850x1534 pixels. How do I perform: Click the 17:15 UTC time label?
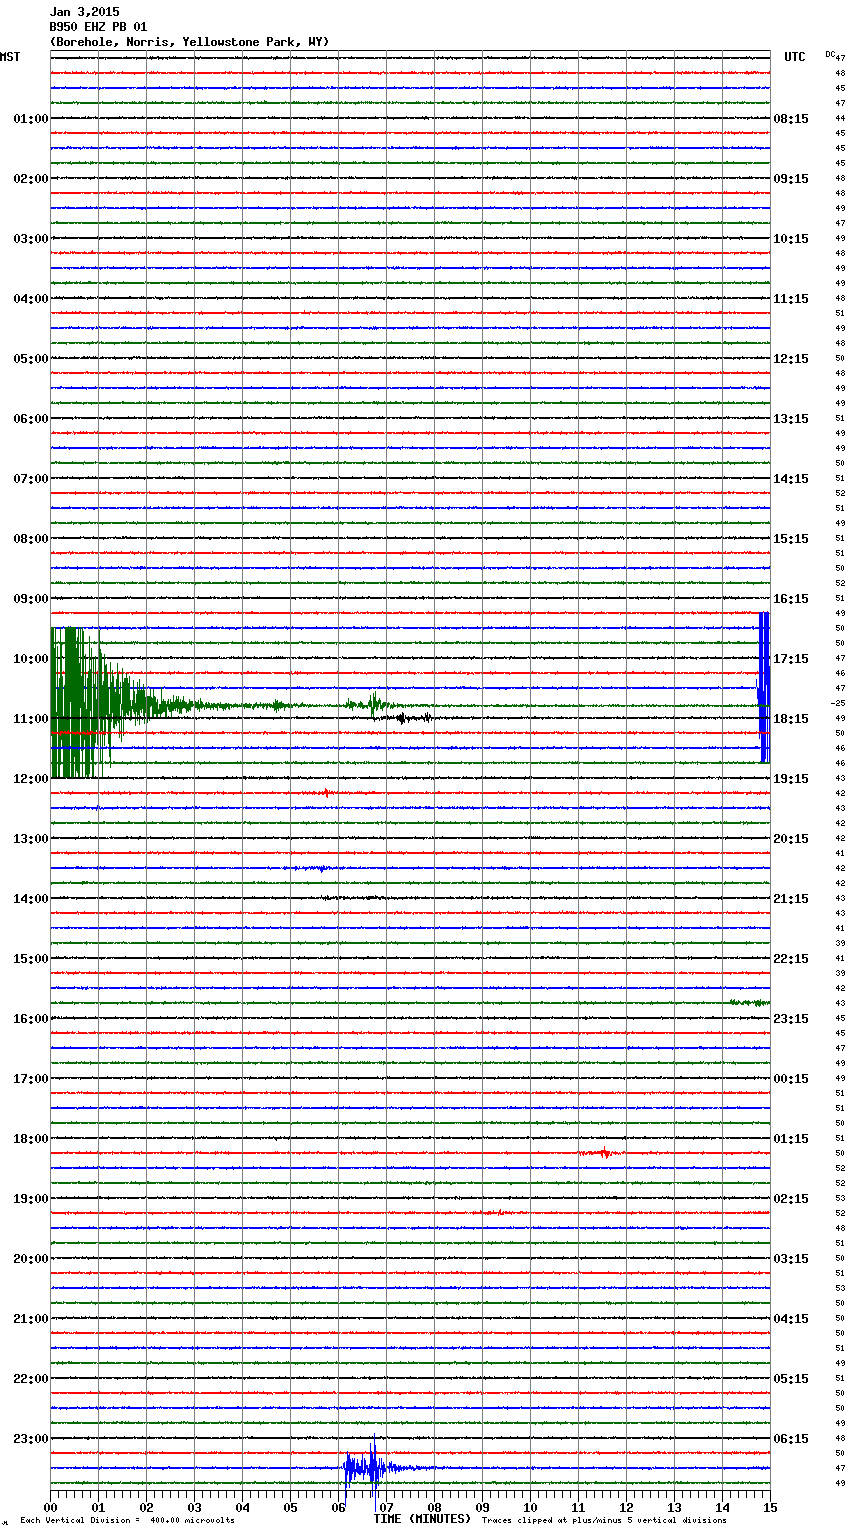coord(791,659)
